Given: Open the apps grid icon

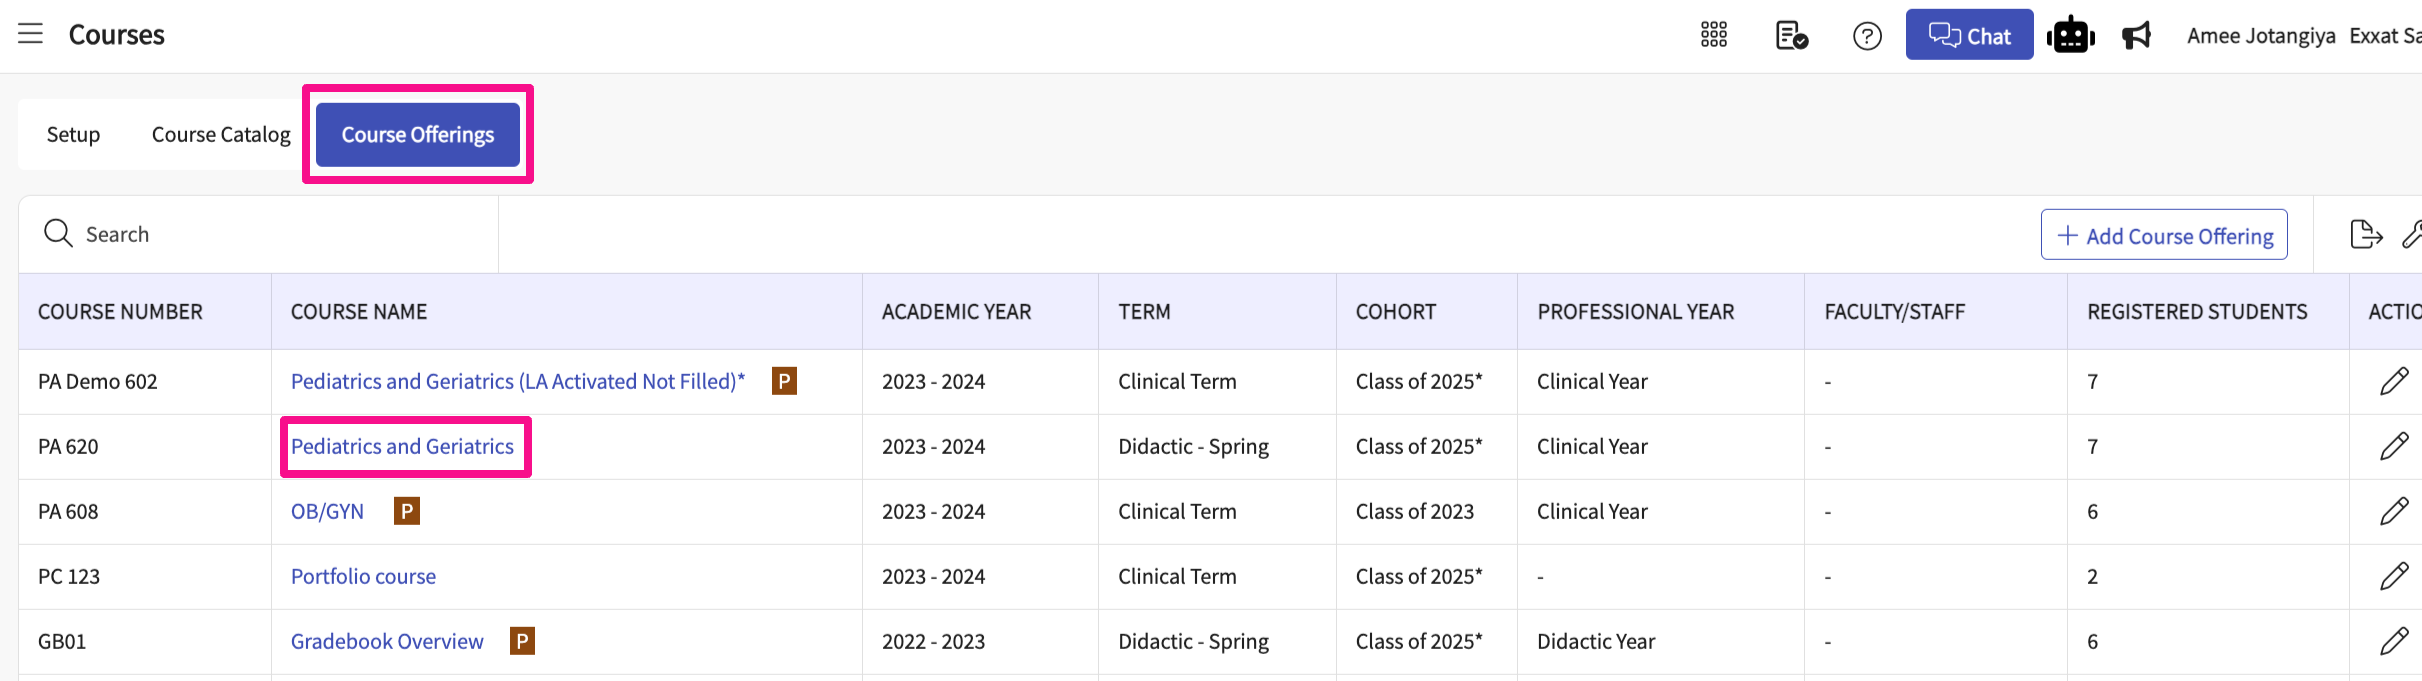Looking at the screenshot, I should [x=1713, y=35].
